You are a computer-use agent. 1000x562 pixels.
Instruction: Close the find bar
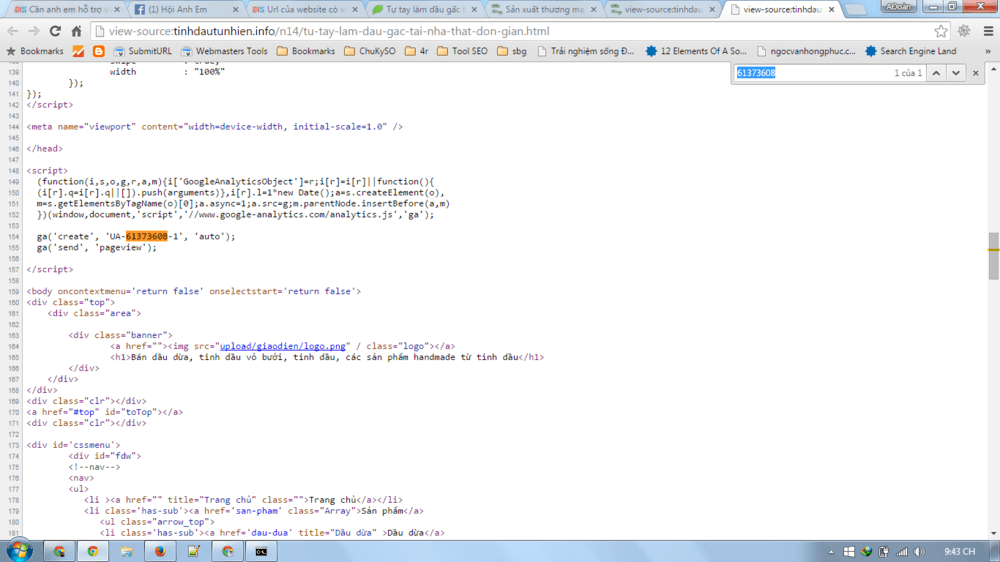(x=975, y=73)
